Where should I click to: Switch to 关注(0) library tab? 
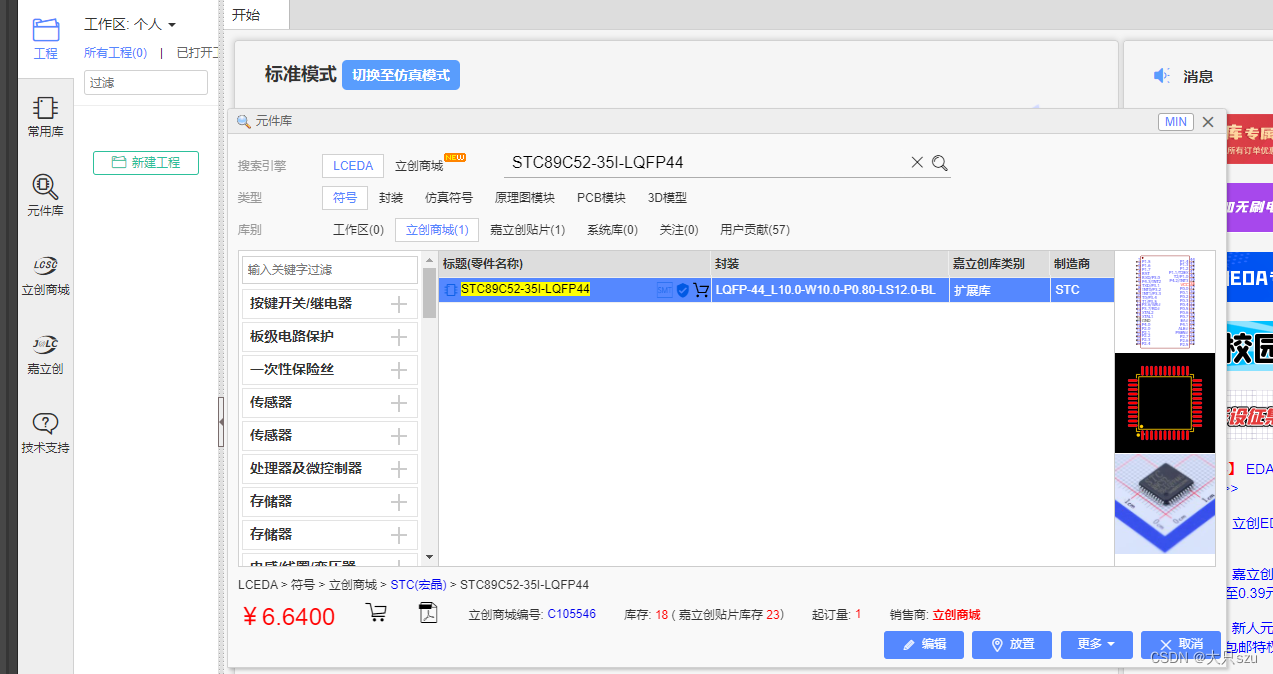679,230
